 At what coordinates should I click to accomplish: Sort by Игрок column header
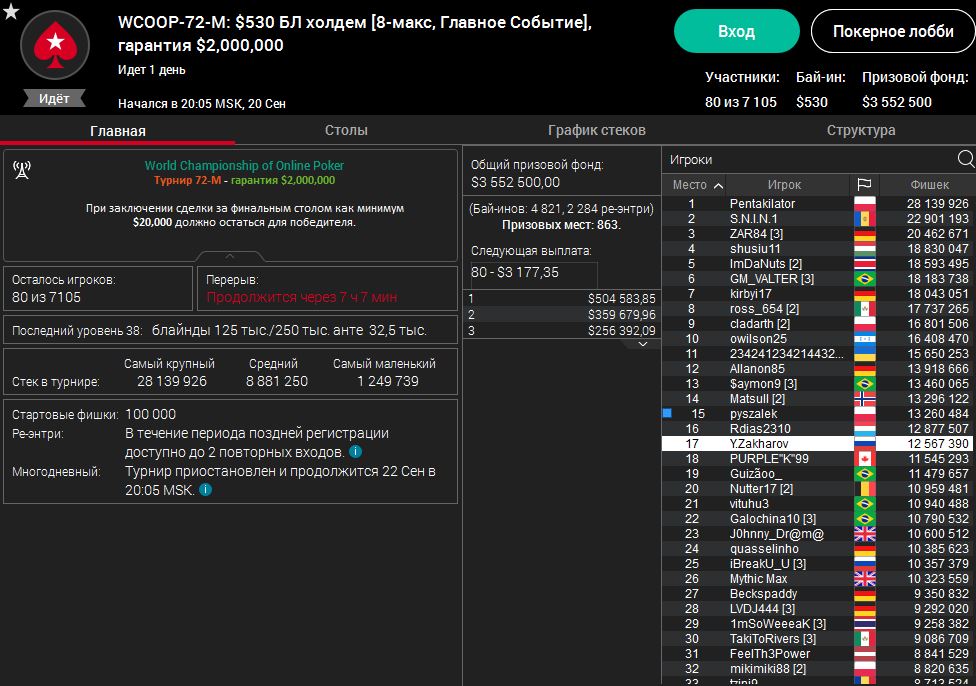point(784,185)
